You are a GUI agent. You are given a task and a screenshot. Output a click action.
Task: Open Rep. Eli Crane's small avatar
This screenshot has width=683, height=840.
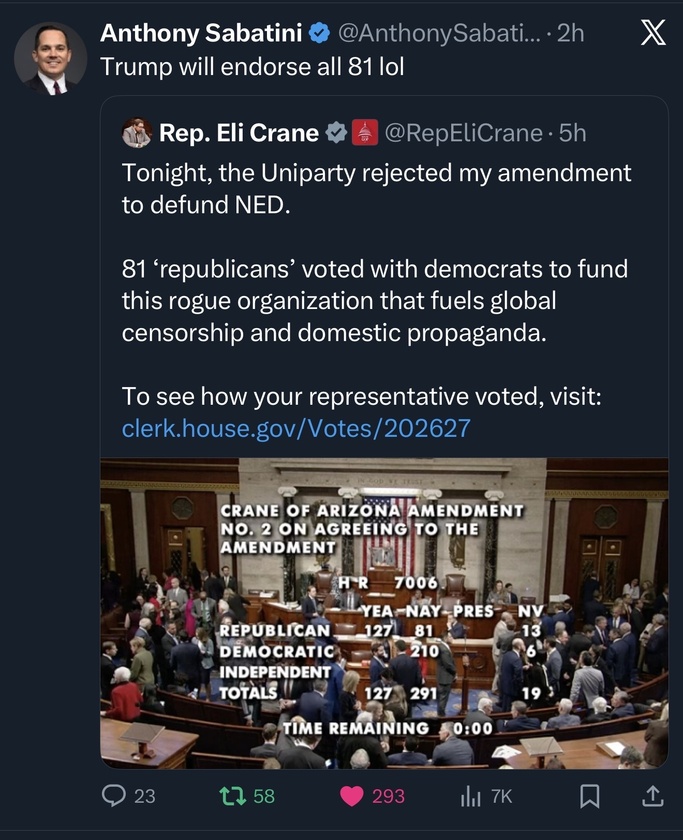(x=136, y=132)
